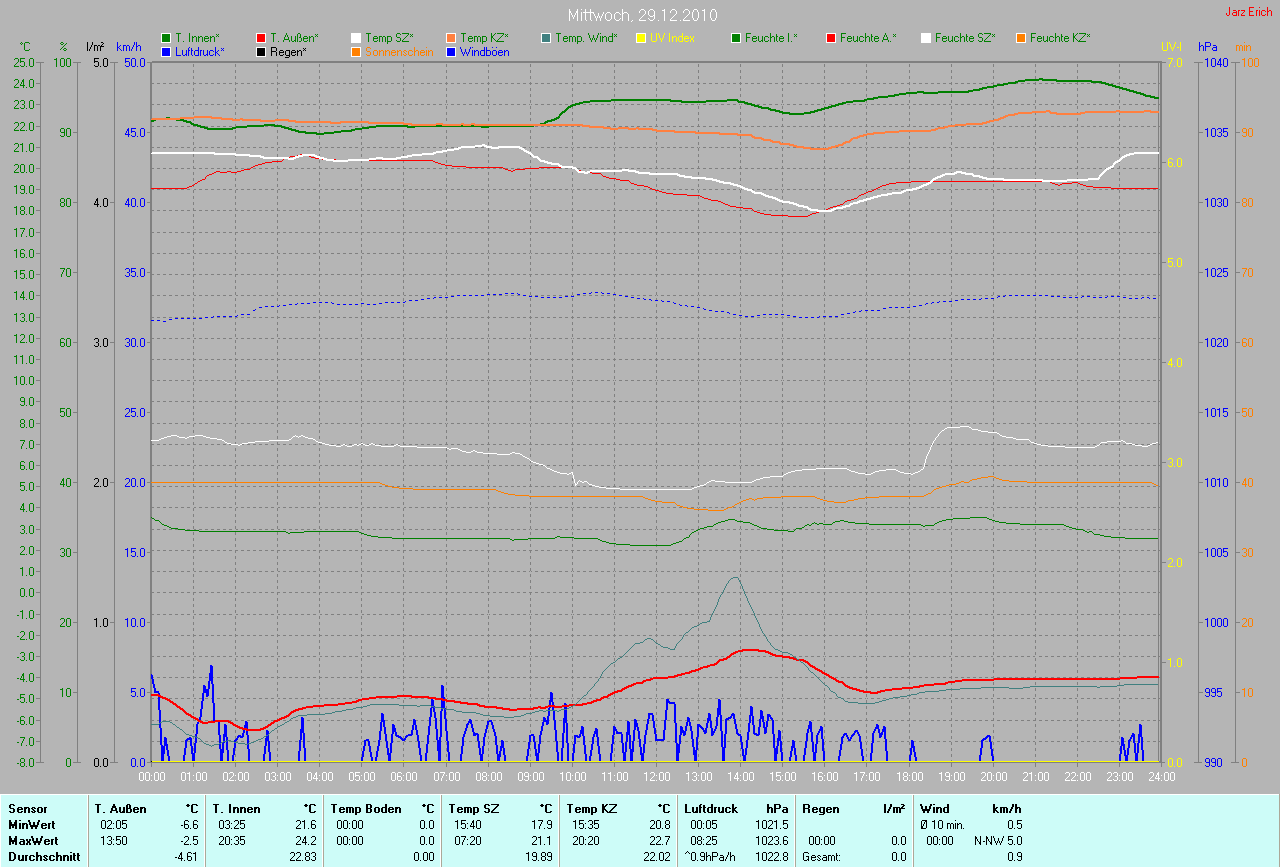
Task: Click the Luftdruck maximum "1023.6"
Action: click(772, 841)
